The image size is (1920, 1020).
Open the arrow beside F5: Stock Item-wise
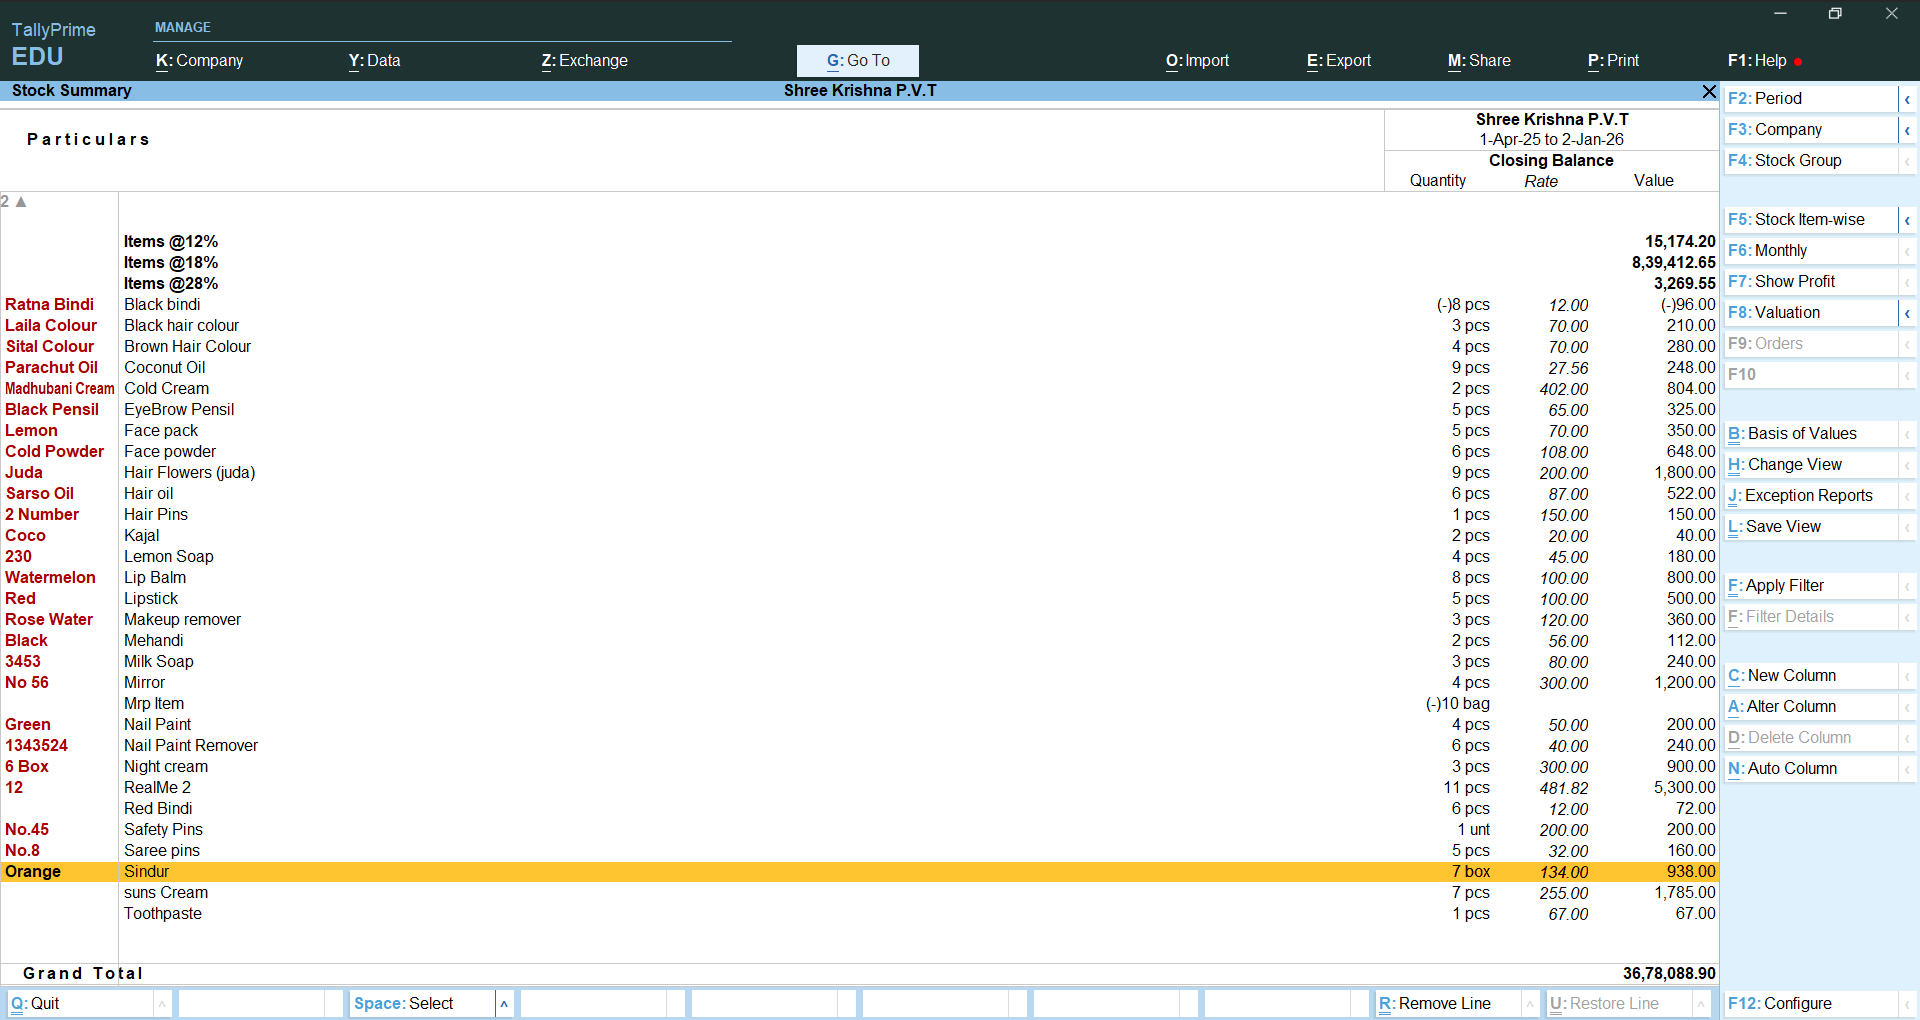(x=1907, y=220)
